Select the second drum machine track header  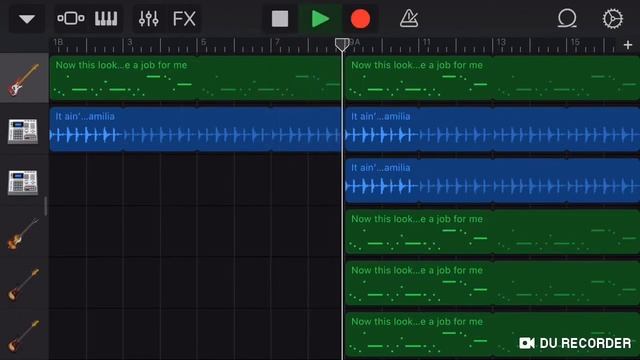coord(24,181)
